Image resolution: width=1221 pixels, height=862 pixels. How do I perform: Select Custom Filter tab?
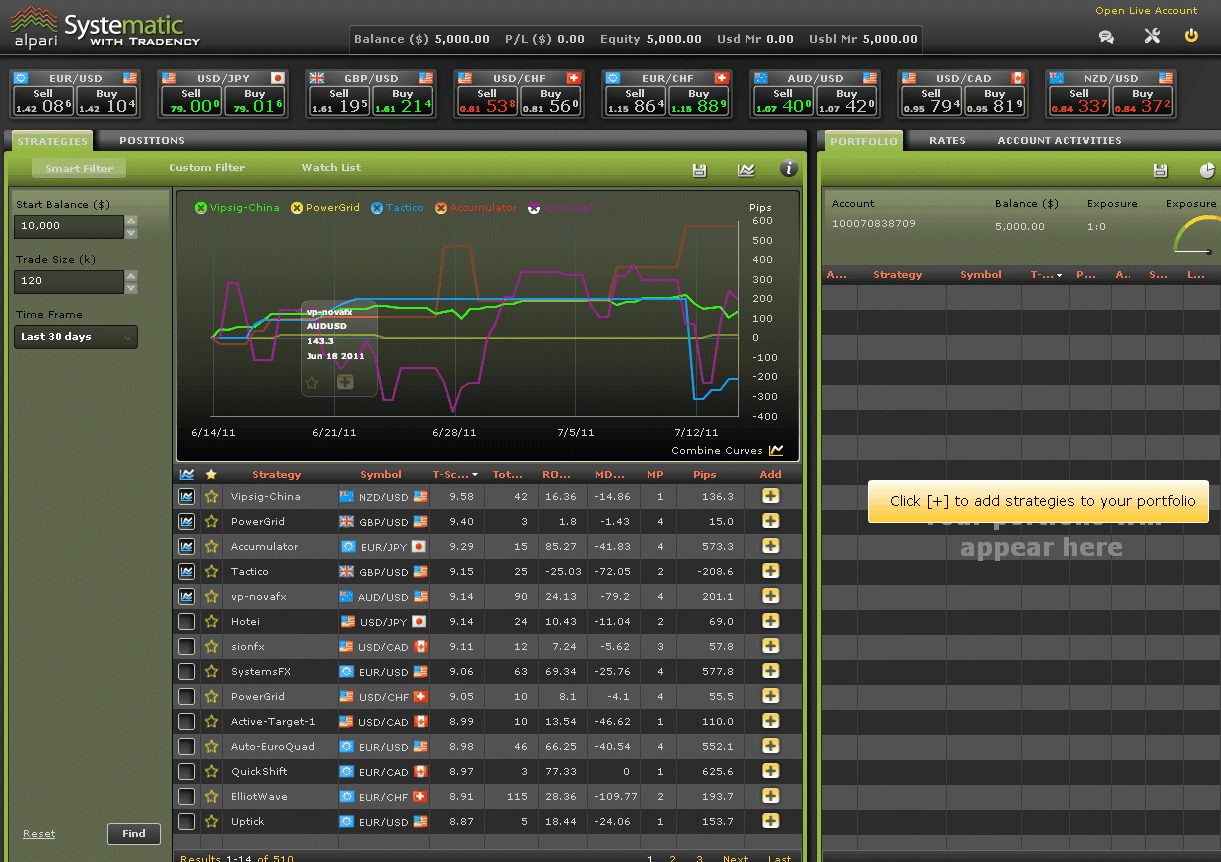point(207,168)
